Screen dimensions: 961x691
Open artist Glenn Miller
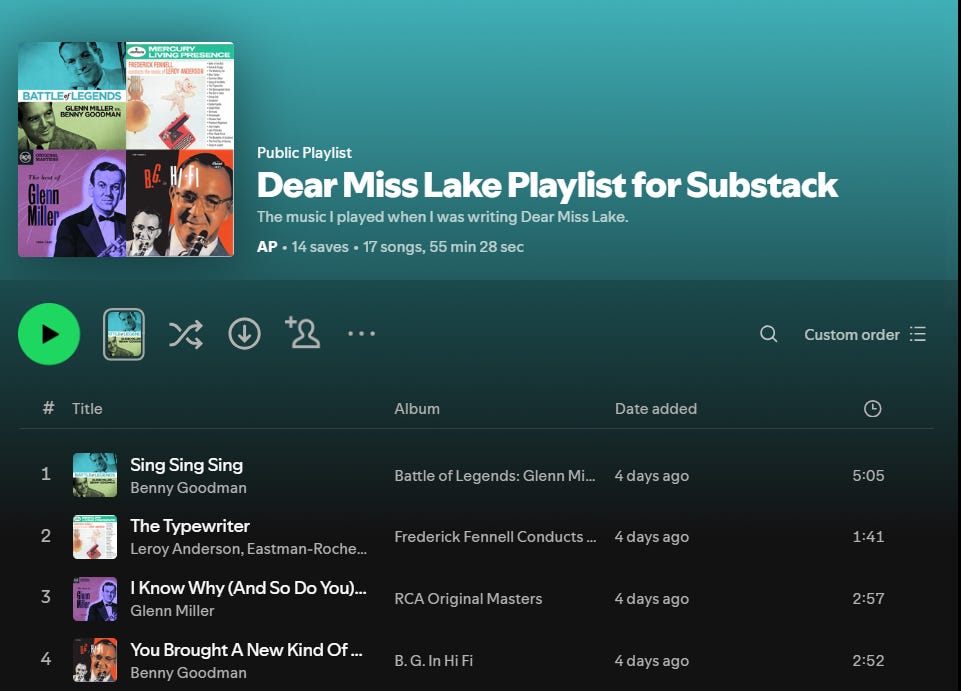click(x=172, y=611)
